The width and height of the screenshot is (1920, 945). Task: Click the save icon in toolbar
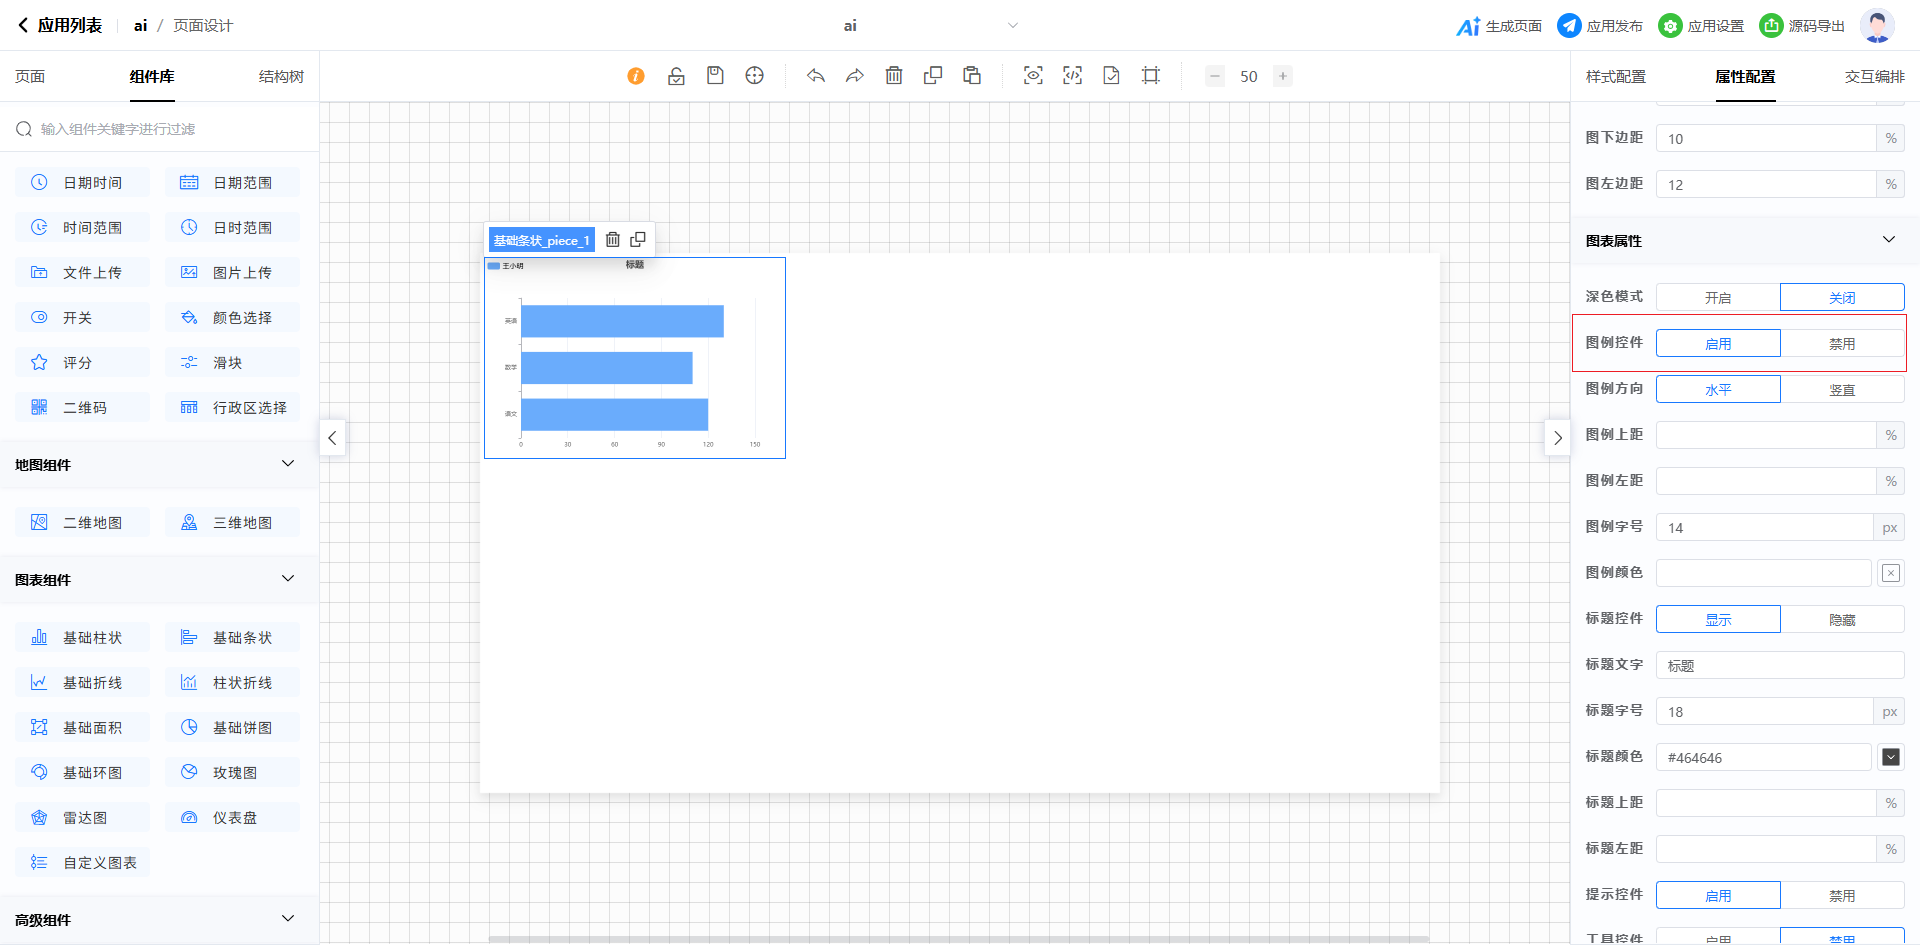tap(715, 76)
